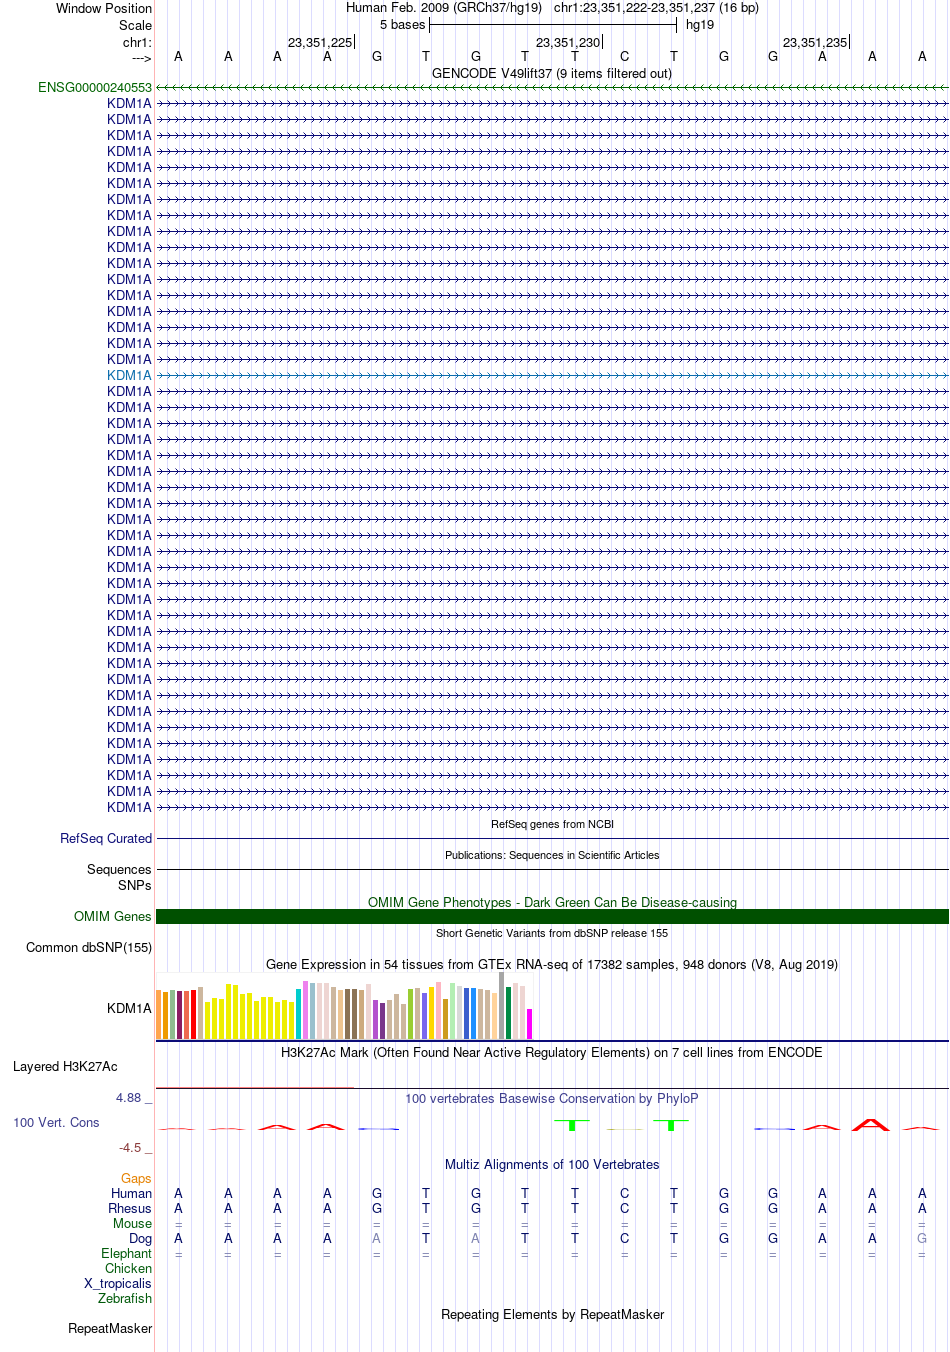This screenshot has height=1352, width=950.
Task: Click the 23,351,235 coordinate marker
Action: coord(815,43)
